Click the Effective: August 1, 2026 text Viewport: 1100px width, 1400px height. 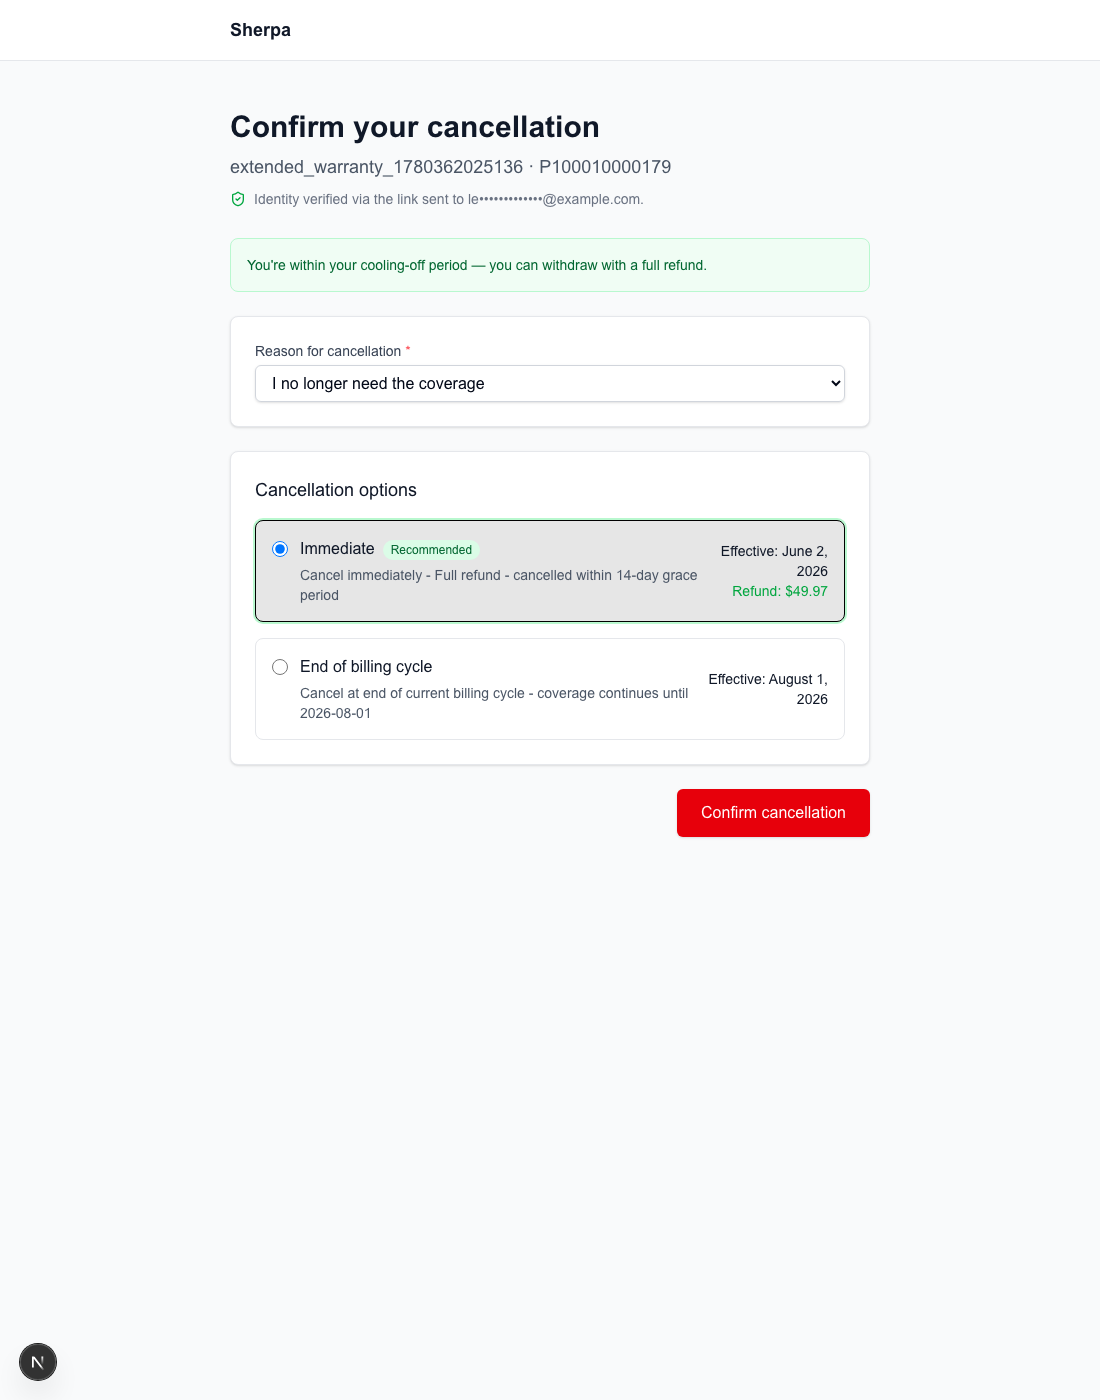point(768,689)
